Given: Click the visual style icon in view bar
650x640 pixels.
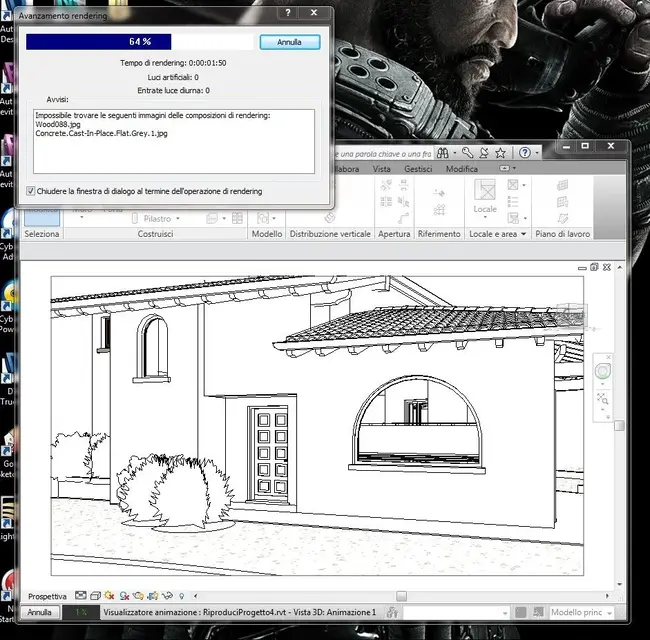Looking at the screenshot, I should (x=95, y=596).
